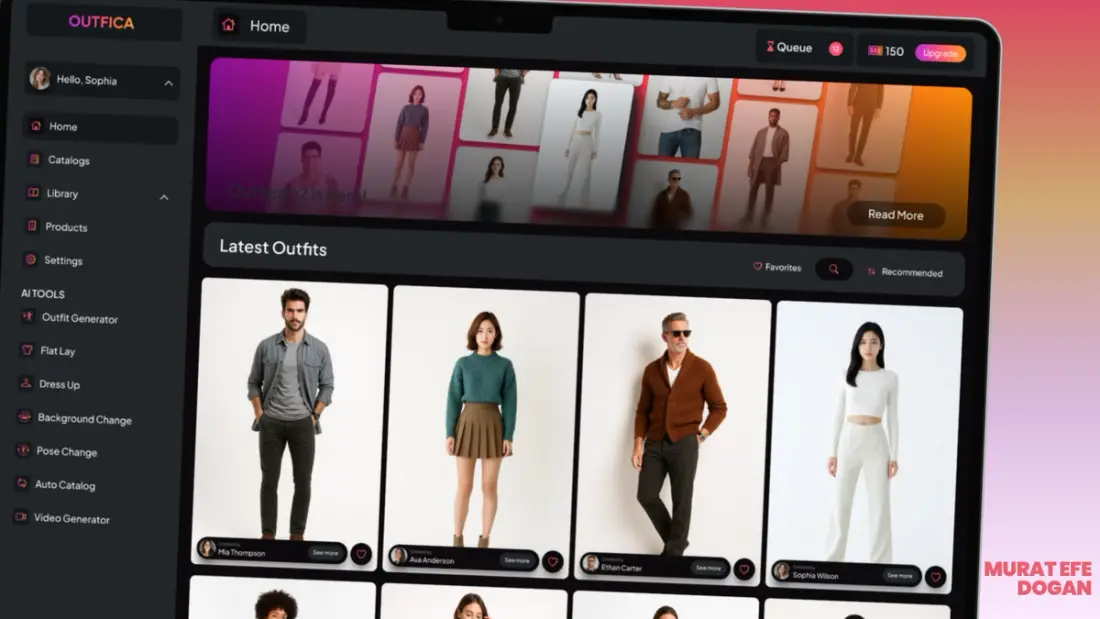
Task: Click the Upgrade button
Action: (x=940, y=53)
